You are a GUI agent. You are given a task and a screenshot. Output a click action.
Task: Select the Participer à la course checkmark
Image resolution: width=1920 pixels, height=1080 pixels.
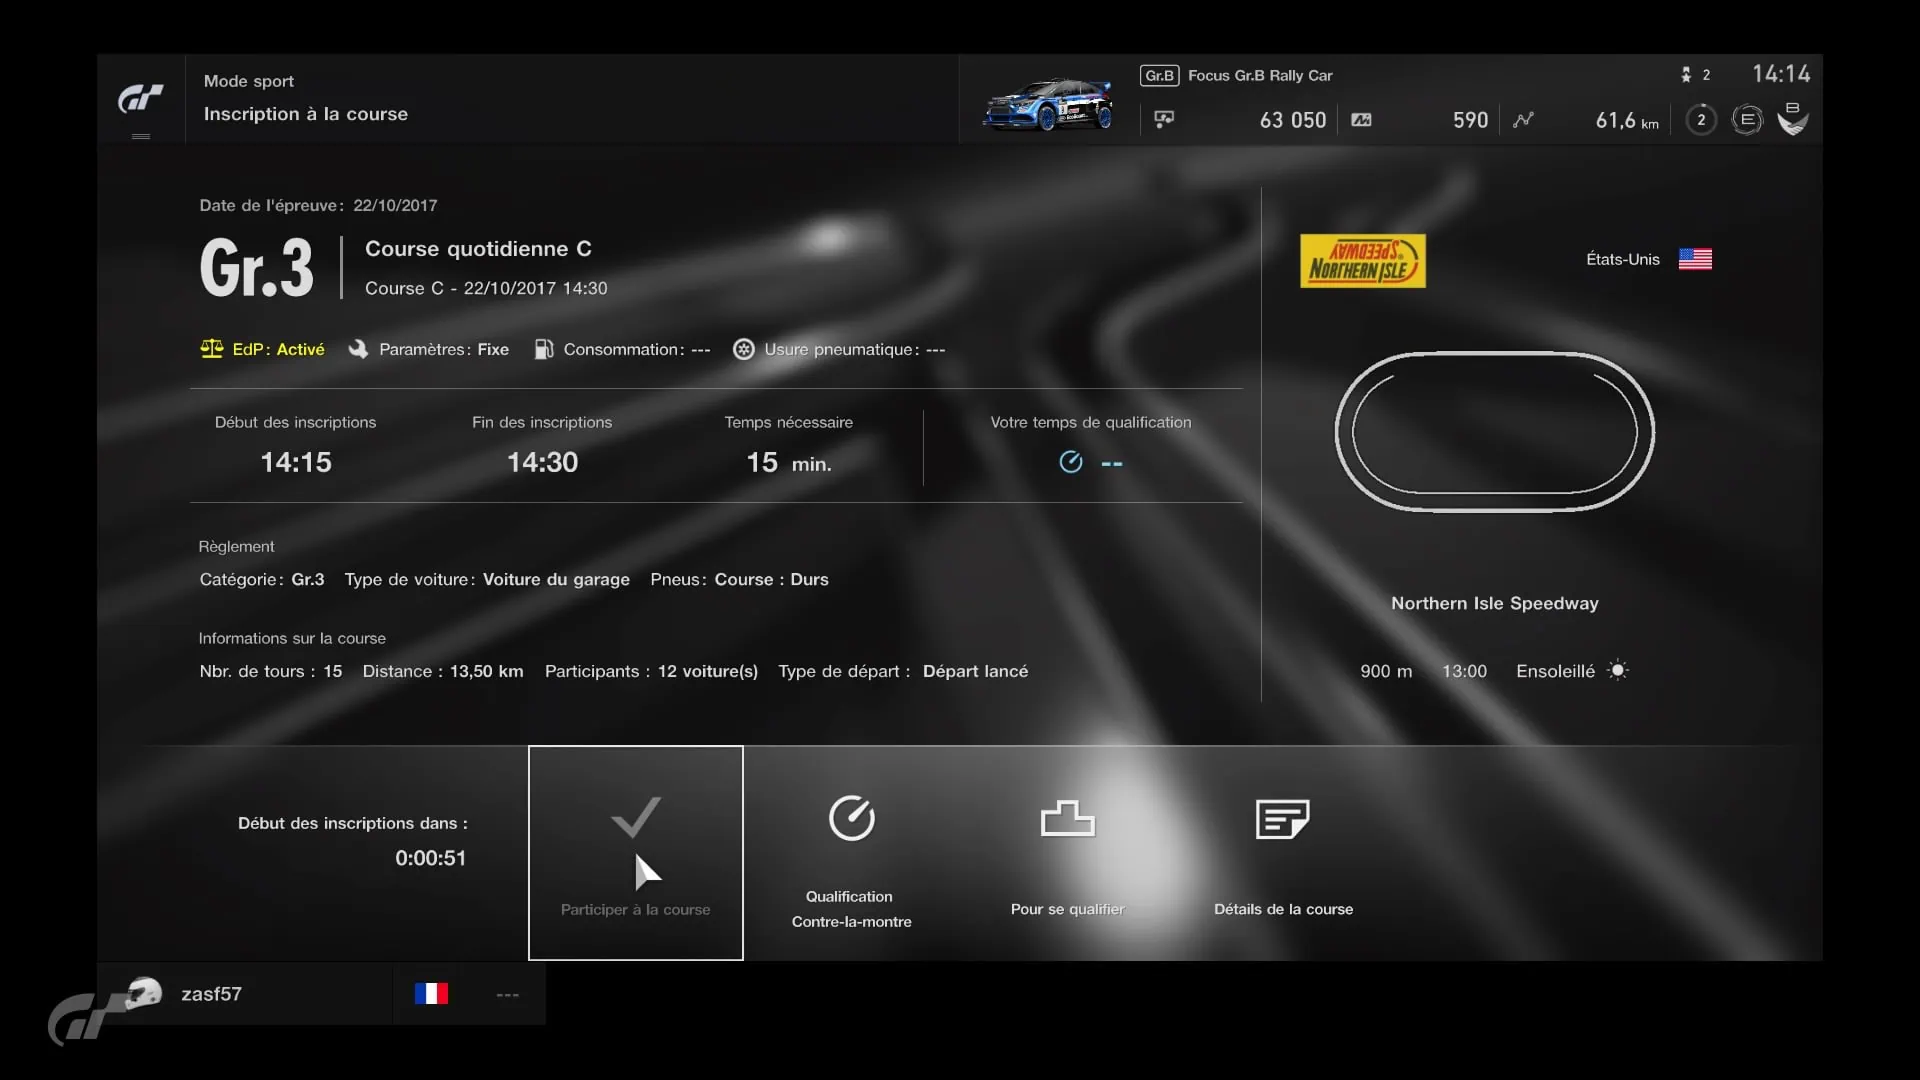pyautogui.click(x=636, y=818)
